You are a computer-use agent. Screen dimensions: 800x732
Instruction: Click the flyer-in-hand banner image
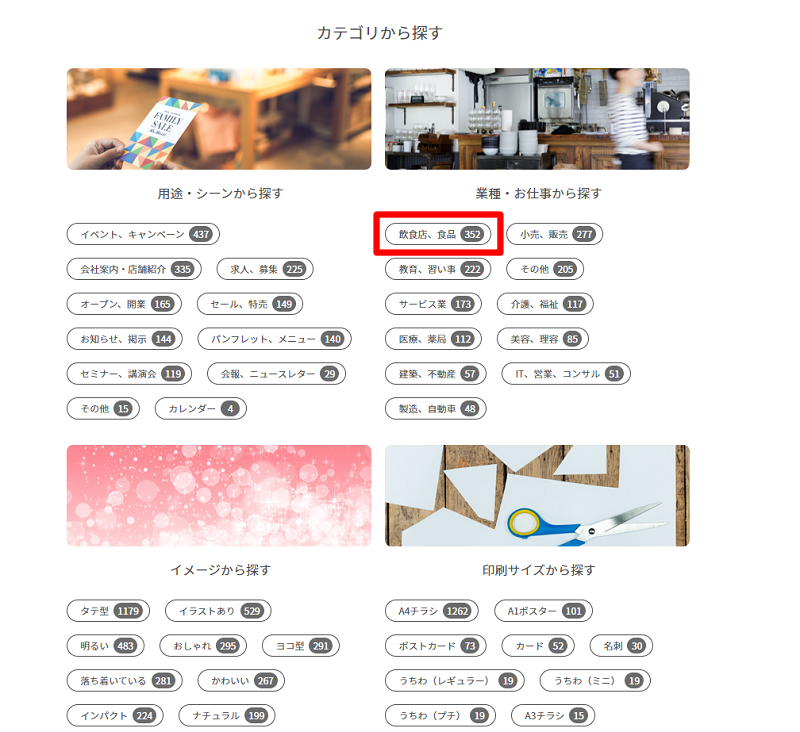tap(219, 119)
